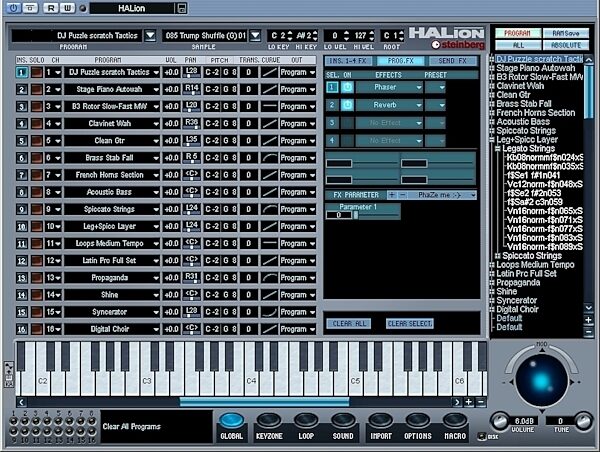Collapse the Legato Strings tree node
Viewport: 600px width, 452px height.
(498, 148)
